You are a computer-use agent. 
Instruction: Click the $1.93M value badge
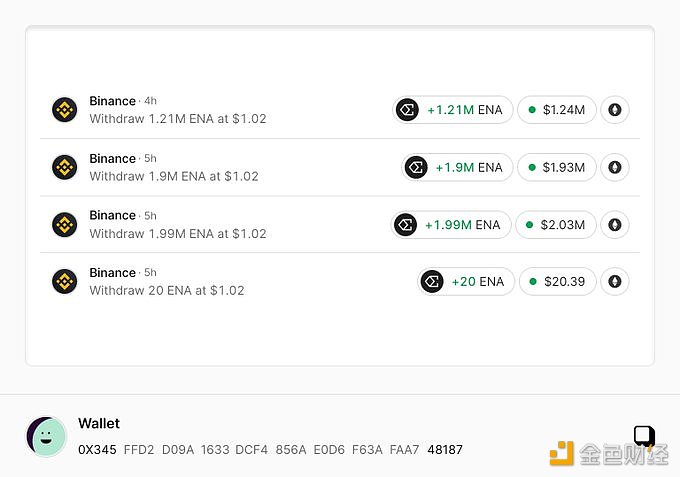click(557, 167)
